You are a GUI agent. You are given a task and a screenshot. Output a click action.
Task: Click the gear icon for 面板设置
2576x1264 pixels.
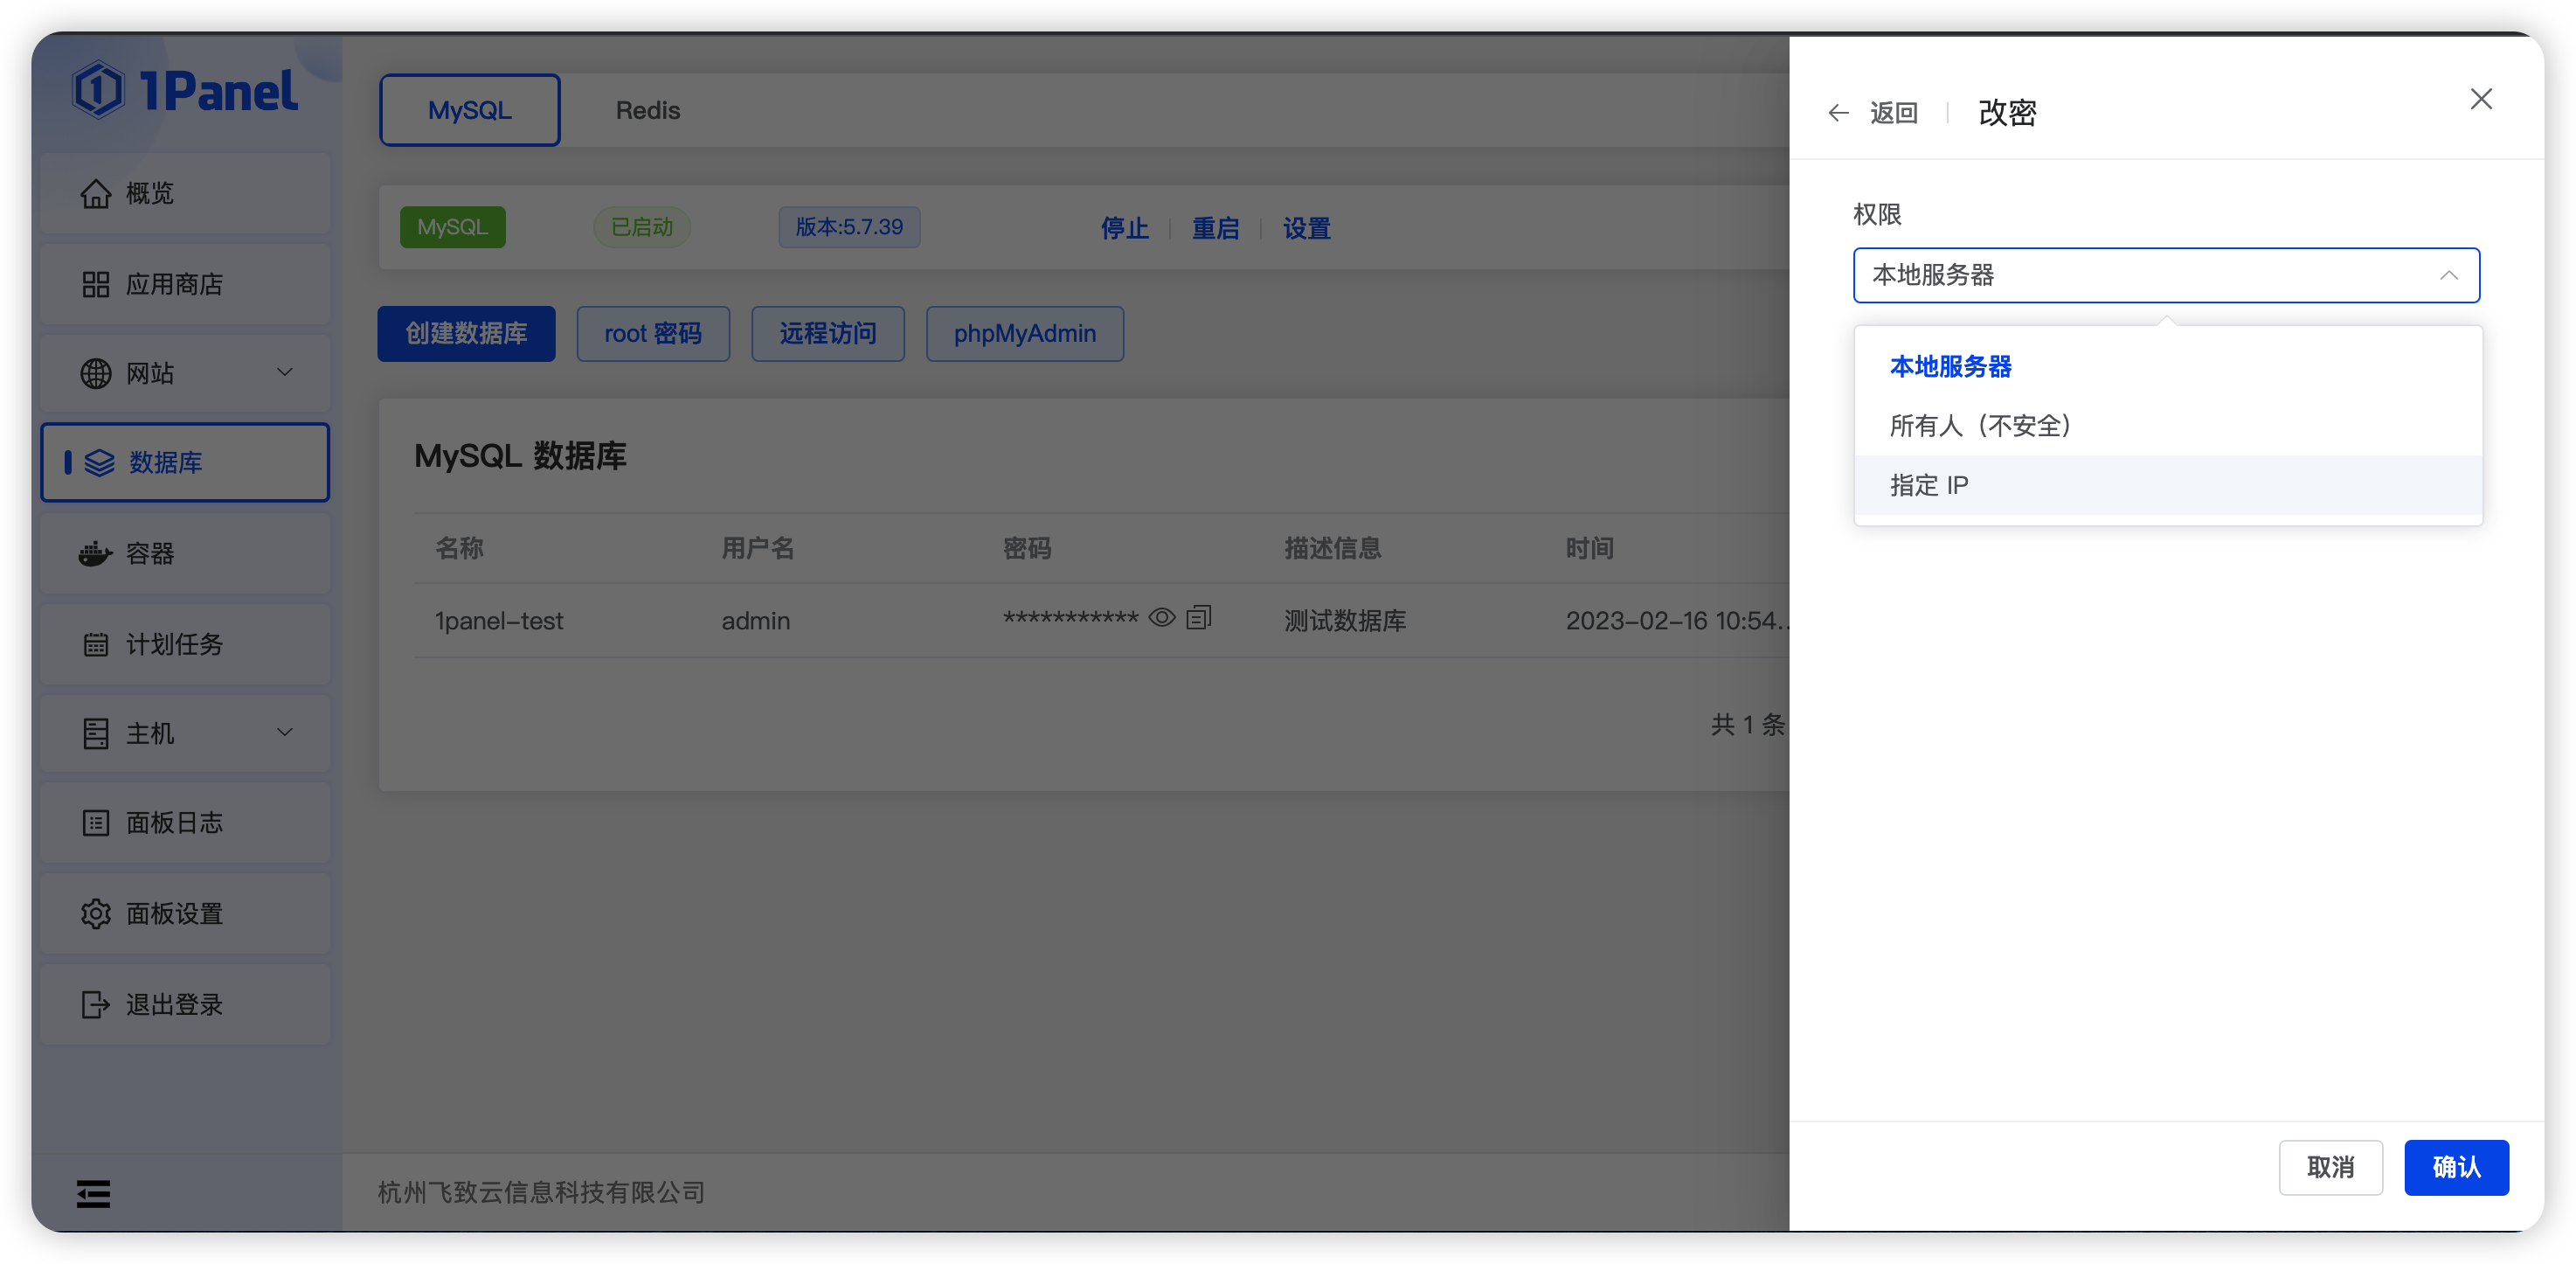(96, 913)
